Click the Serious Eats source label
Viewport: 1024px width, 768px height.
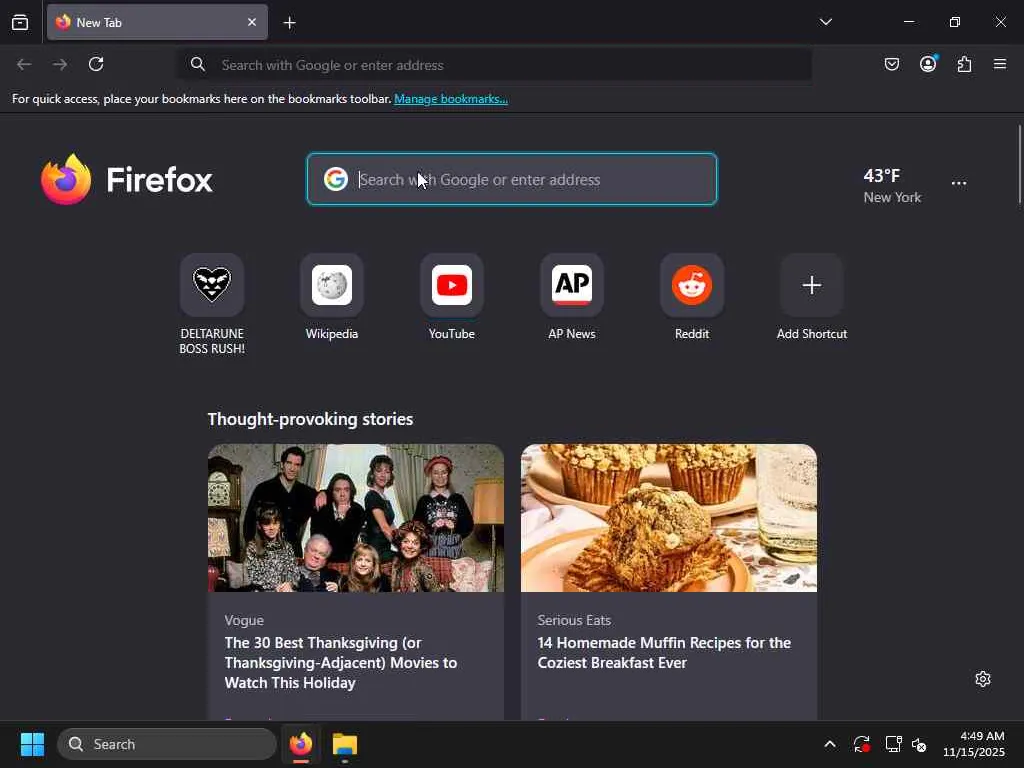(574, 620)
